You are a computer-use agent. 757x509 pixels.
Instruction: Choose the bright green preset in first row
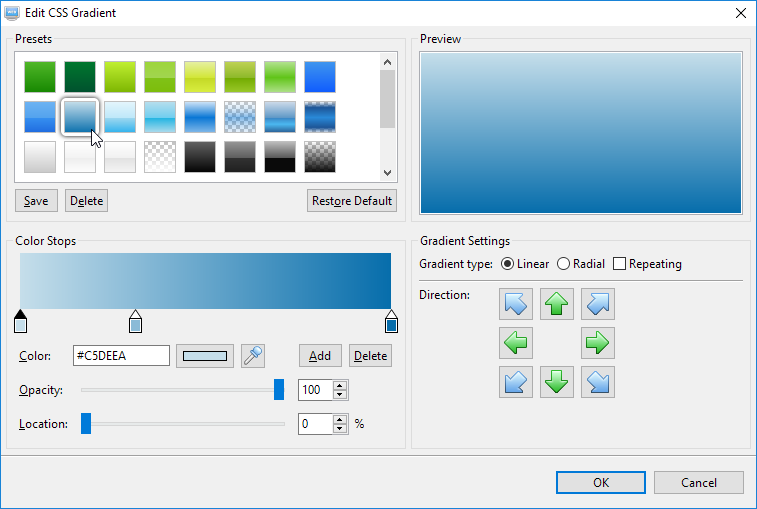point(40,77)
